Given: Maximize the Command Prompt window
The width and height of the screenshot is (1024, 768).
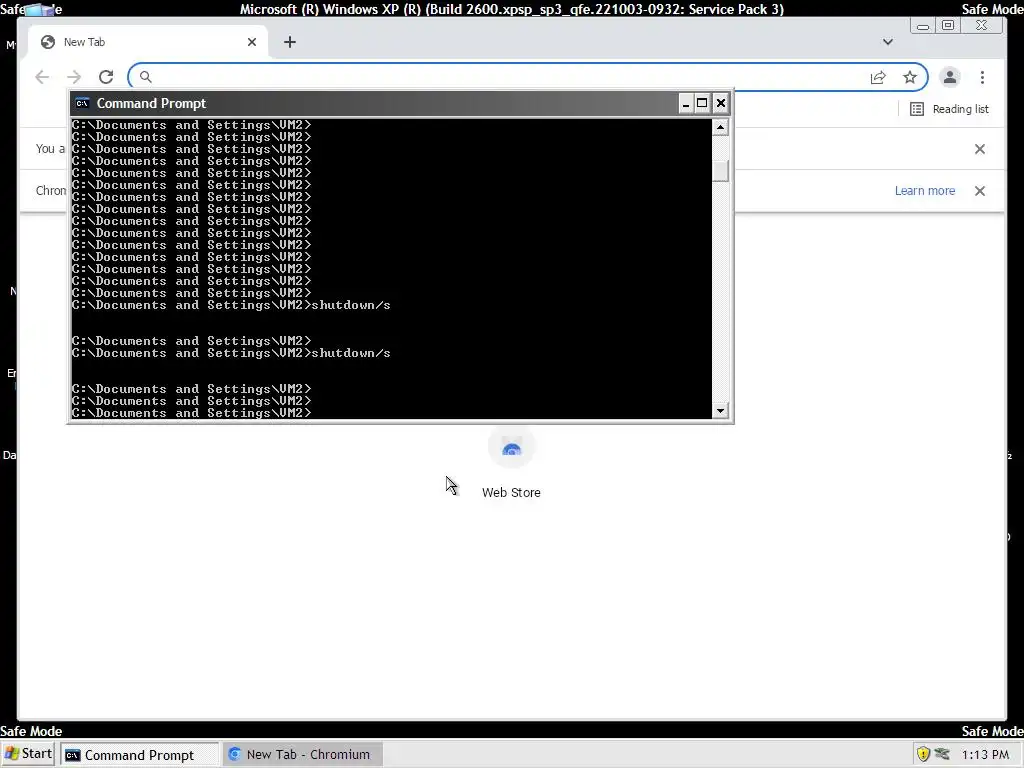Looking at the screenshot, I should (x=702, y=103).
